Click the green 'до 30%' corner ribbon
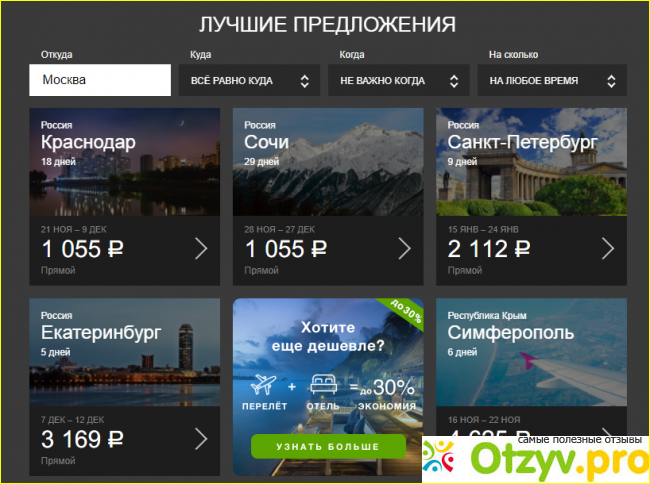This screenshot has height=484, width=650. 404,312
